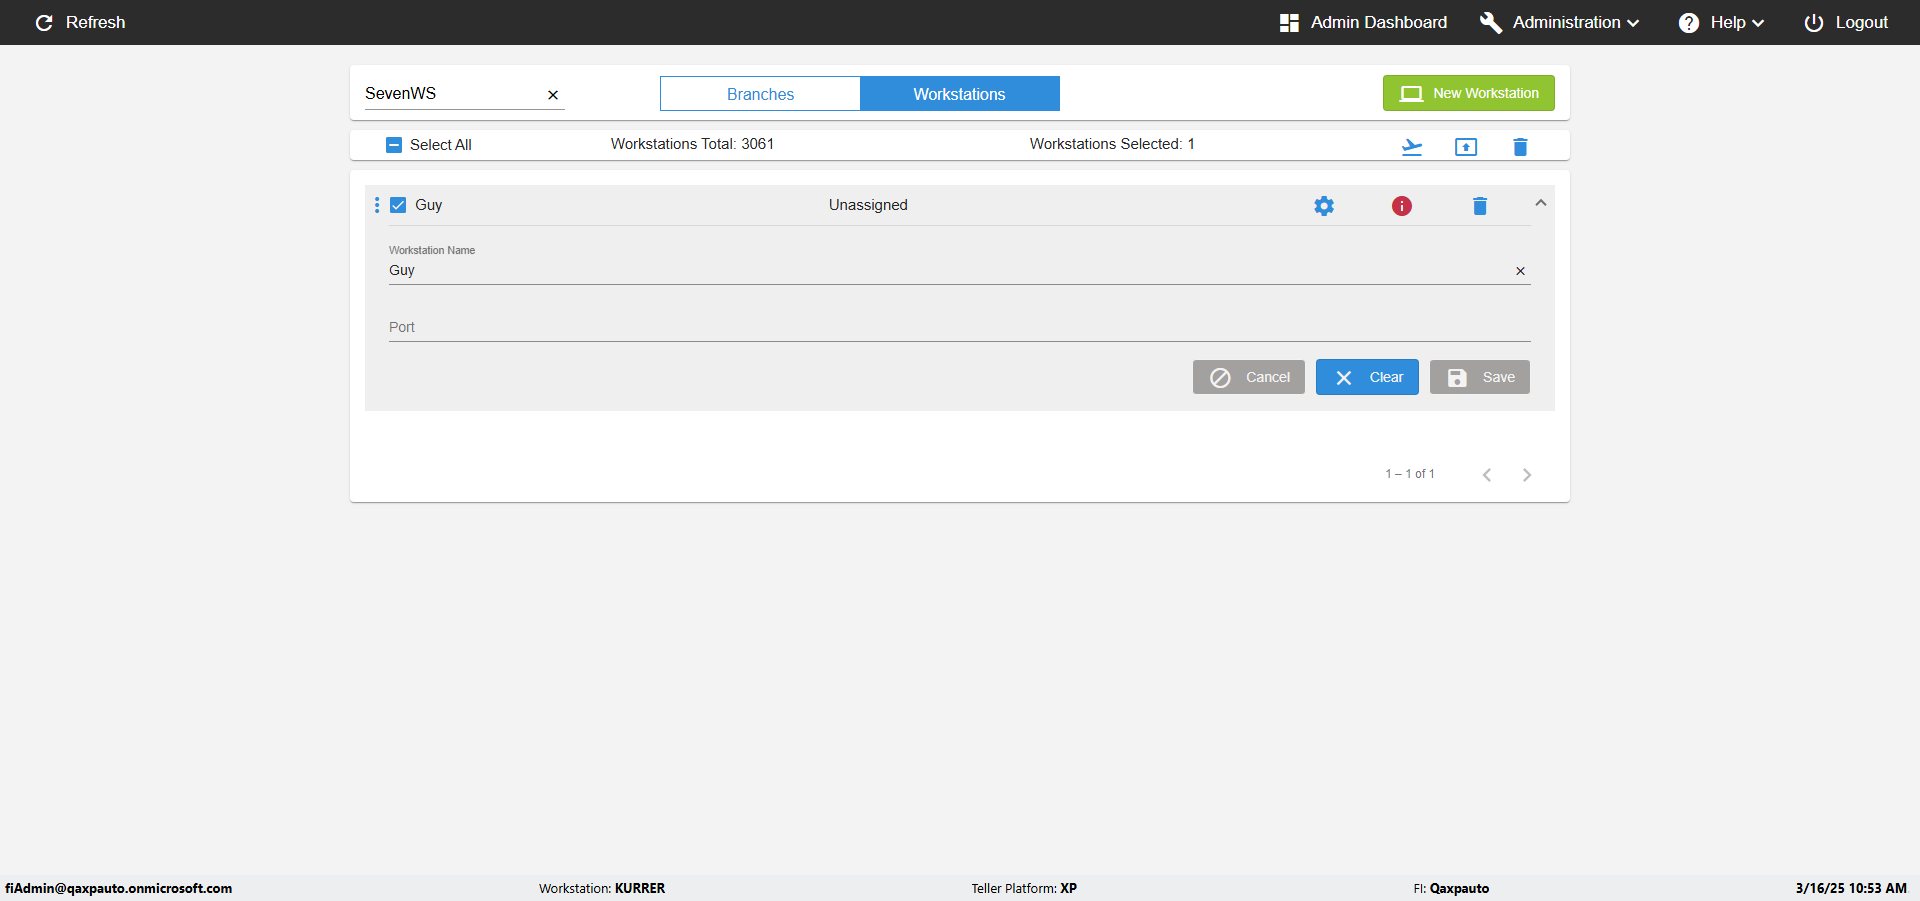
Task: Click the upload/assign icon in the toolbar
Action: click(x=1466, y=147)
